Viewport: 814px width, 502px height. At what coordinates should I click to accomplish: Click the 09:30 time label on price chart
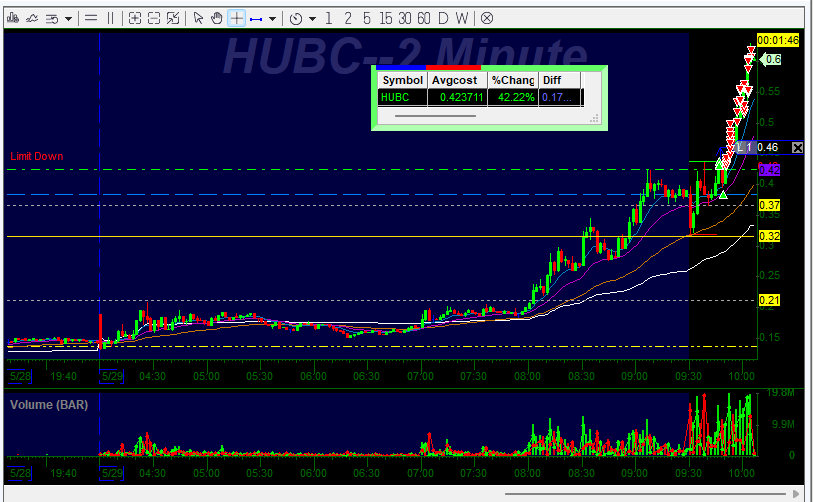(x=689, y=376)
